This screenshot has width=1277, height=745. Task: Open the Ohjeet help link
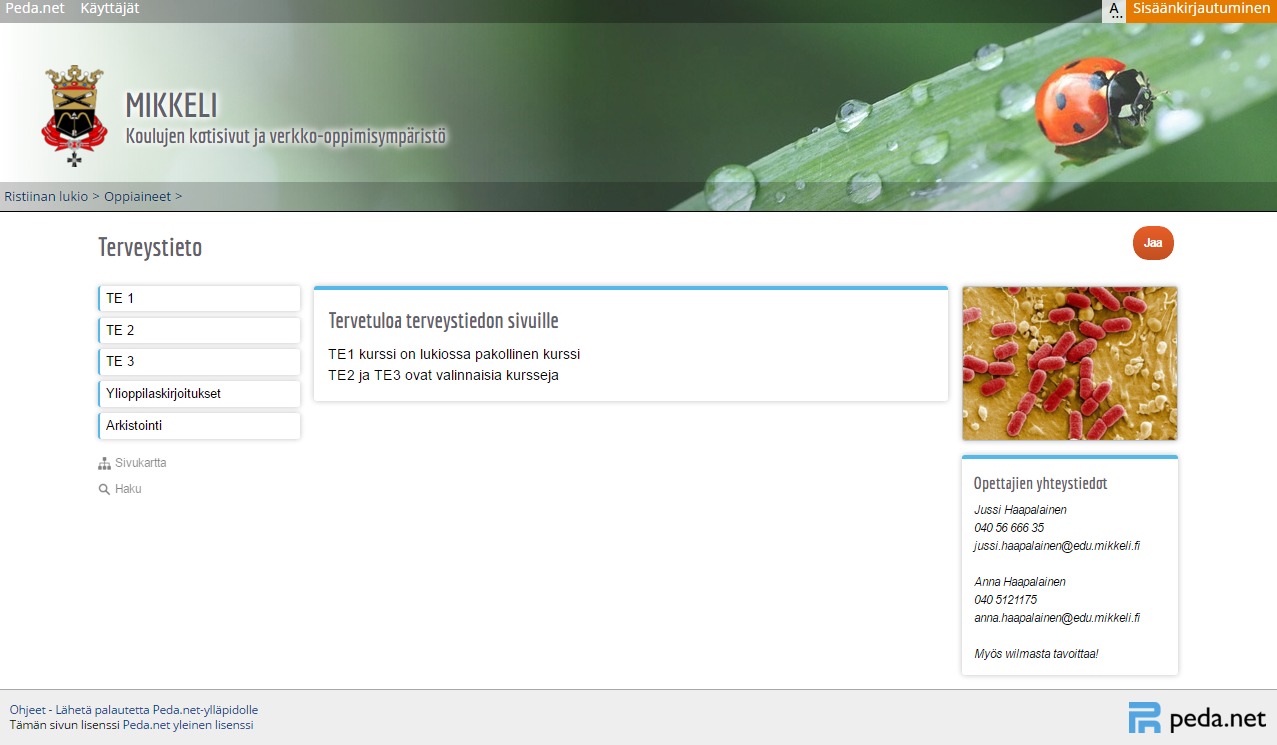coord(28,710)
